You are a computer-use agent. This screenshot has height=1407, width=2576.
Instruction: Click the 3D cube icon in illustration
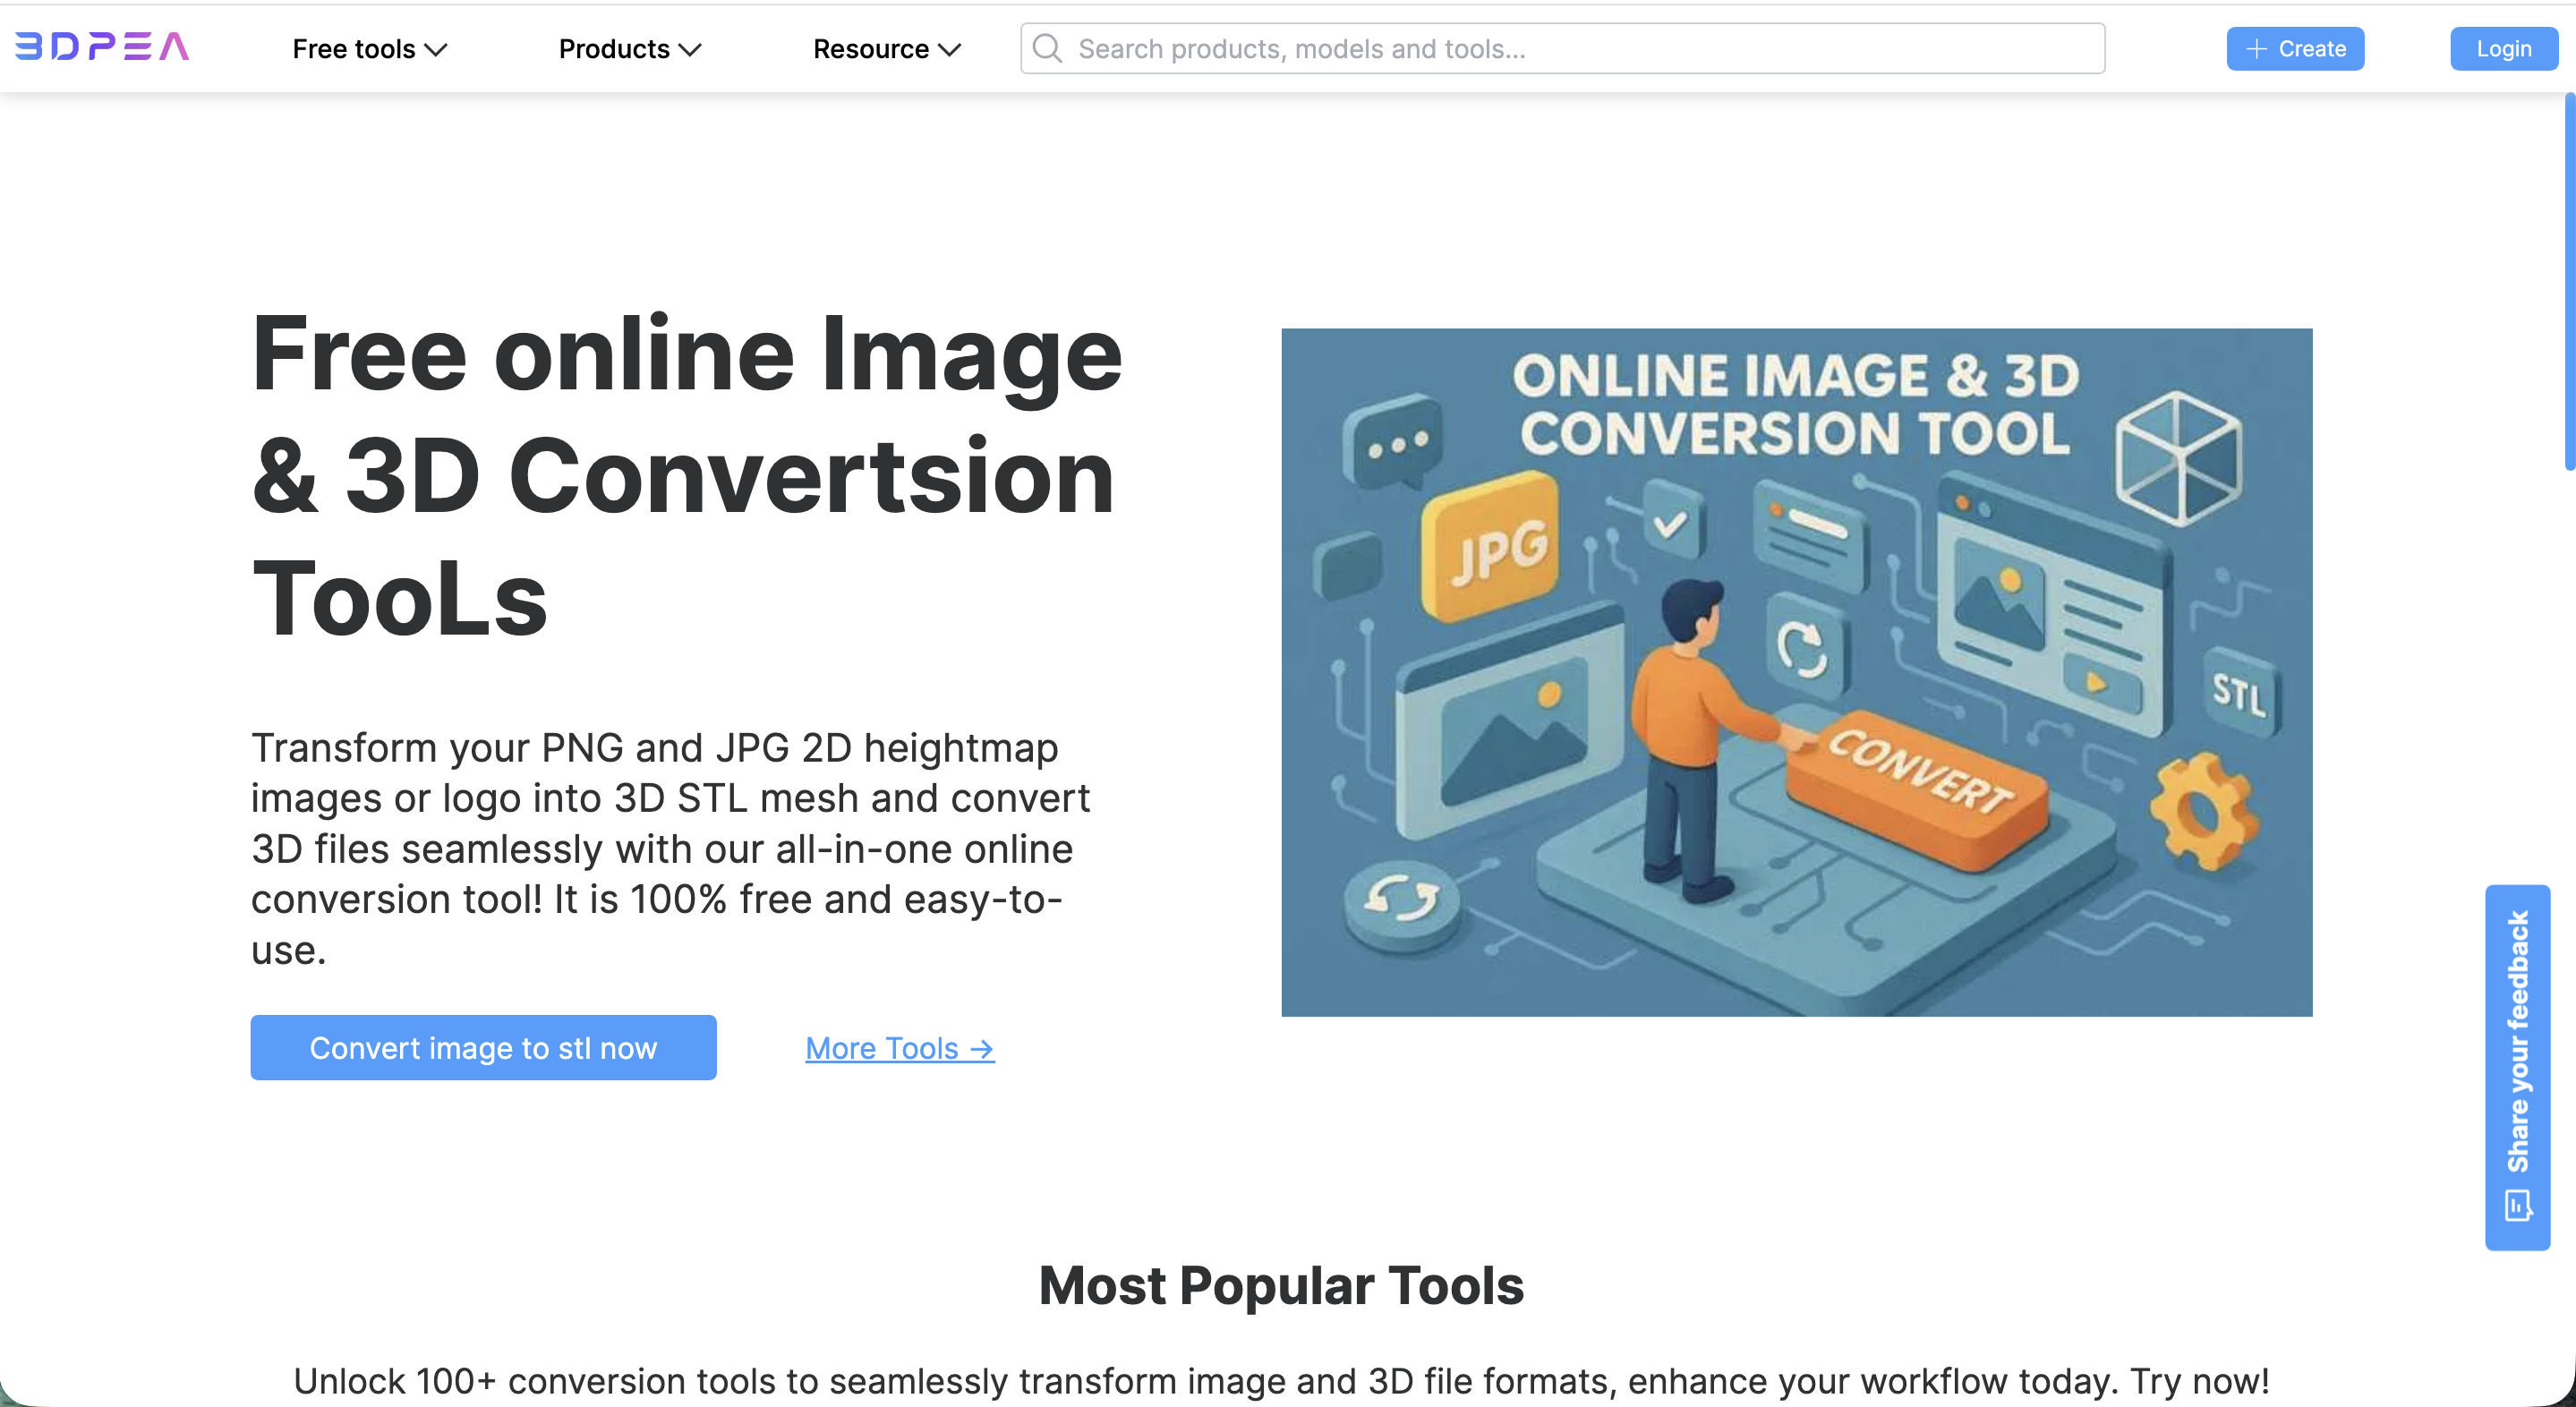(x=2178, y=458)
